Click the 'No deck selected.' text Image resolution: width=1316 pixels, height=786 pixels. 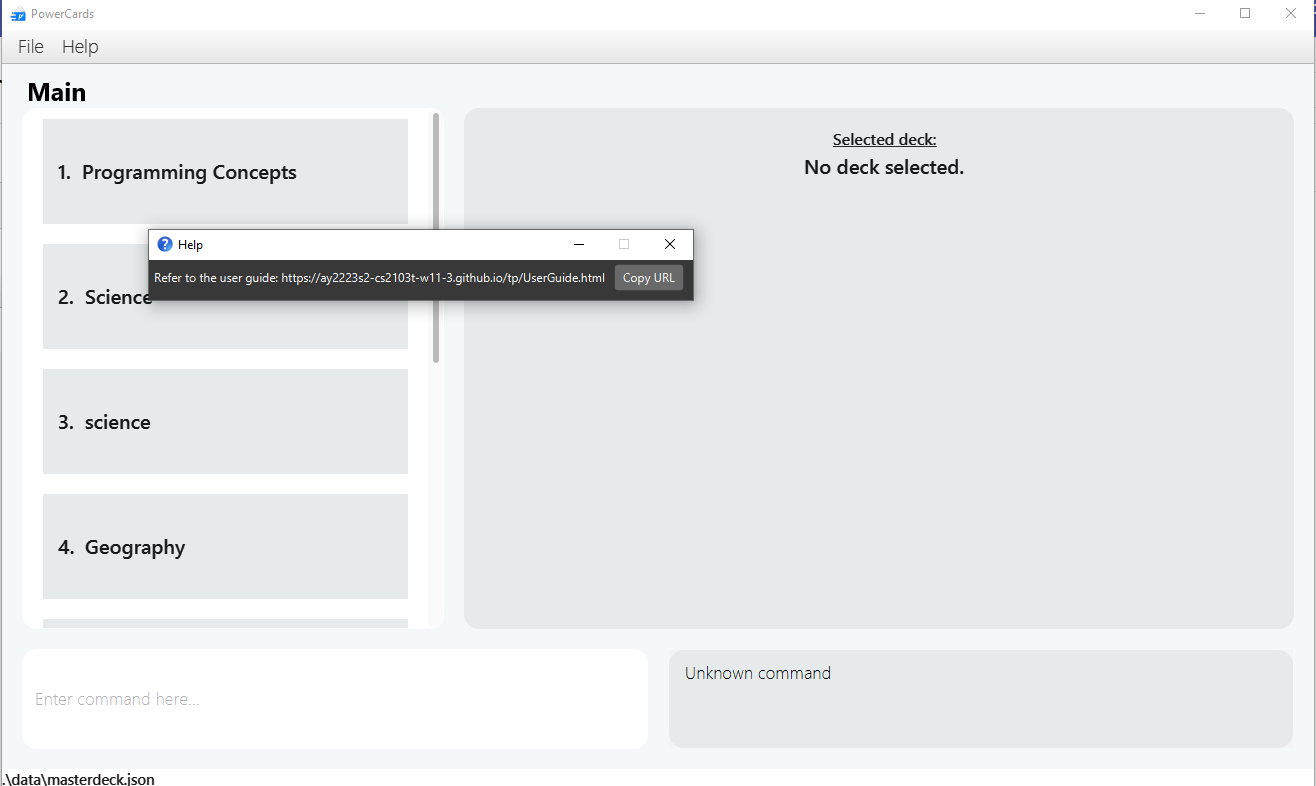coord(884,167)
